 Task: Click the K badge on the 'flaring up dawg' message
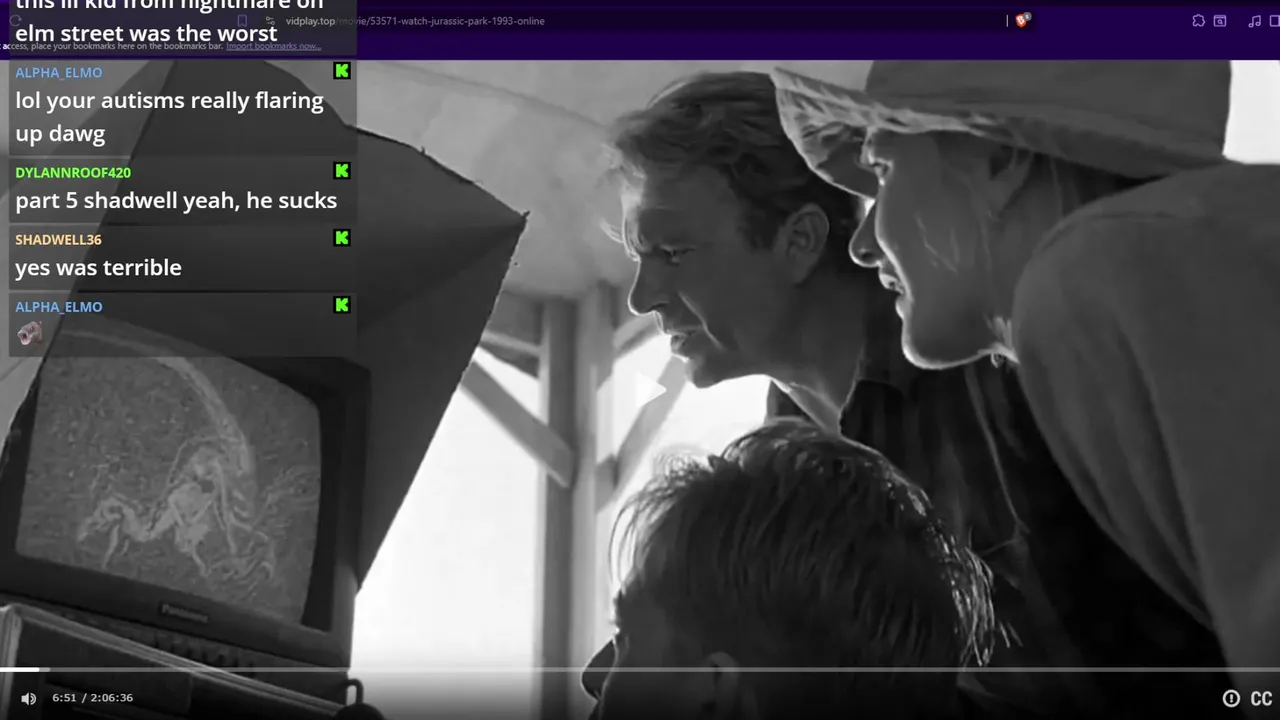(342, 71)
